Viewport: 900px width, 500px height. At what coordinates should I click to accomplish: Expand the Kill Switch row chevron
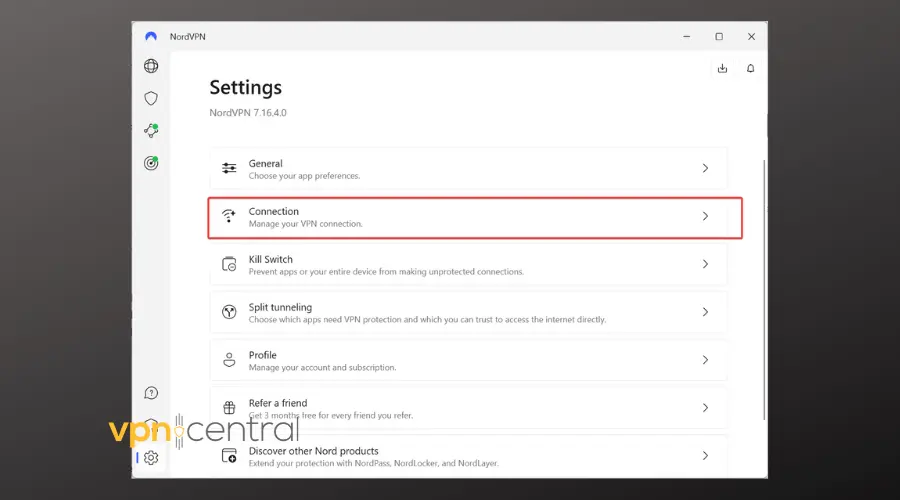705,264
